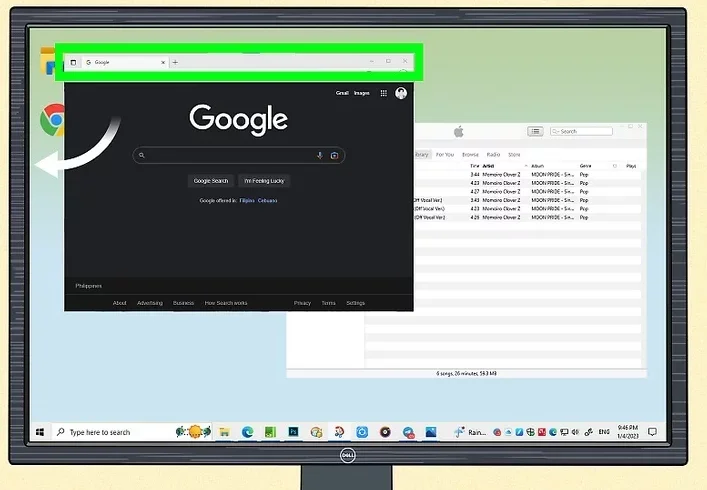Open the About footer link
This screenshot has height=490, width=707.
[x=119, y=303]
